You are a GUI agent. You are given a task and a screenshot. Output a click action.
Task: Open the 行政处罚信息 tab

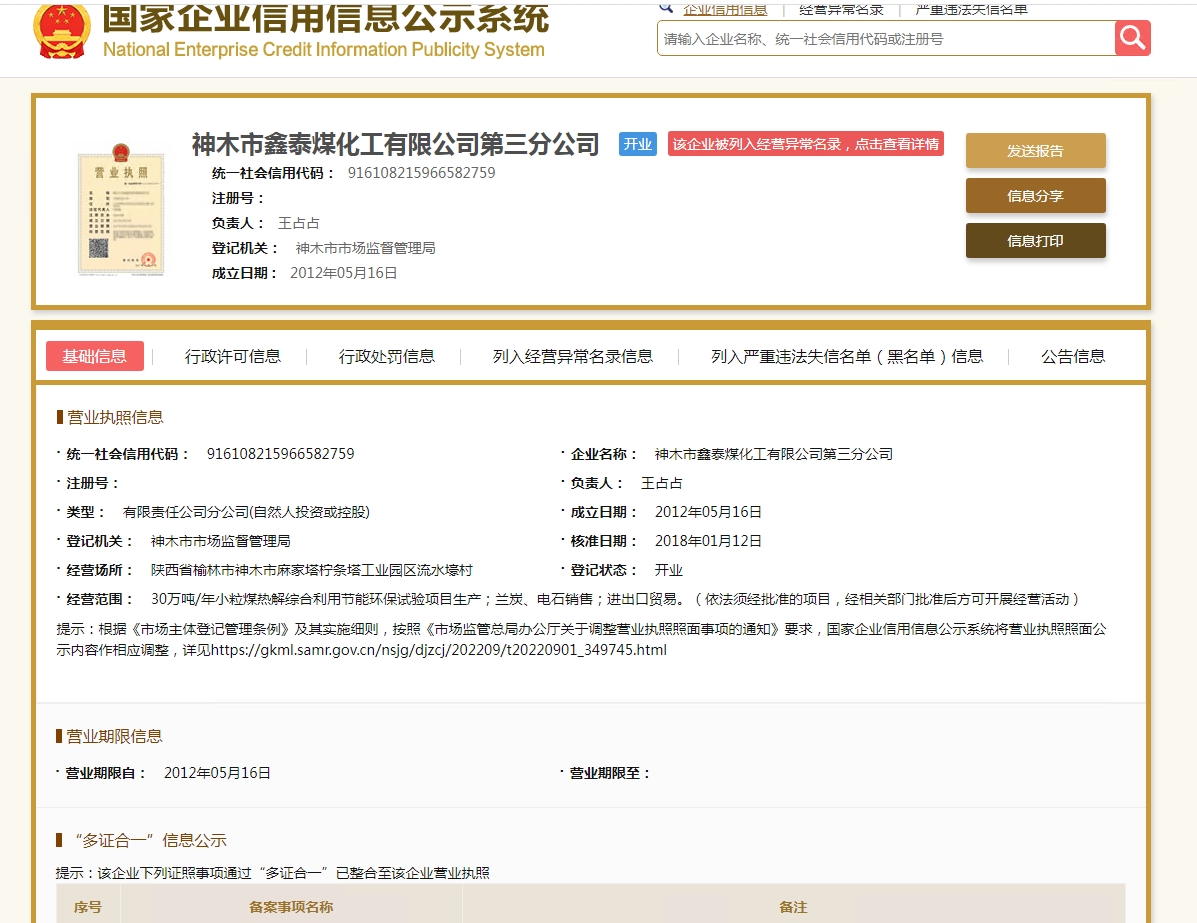coord(387,357)
